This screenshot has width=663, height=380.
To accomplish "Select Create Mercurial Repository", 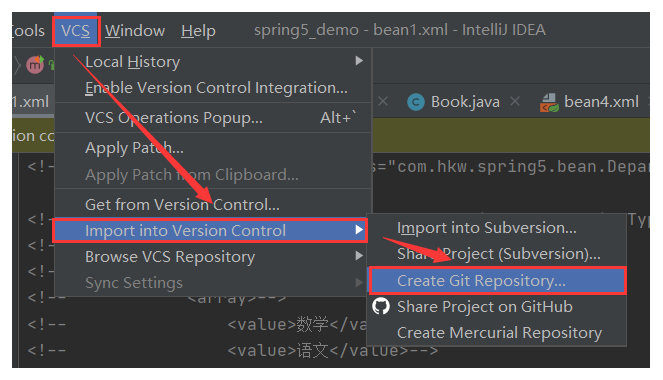I will tap(498, 333).
